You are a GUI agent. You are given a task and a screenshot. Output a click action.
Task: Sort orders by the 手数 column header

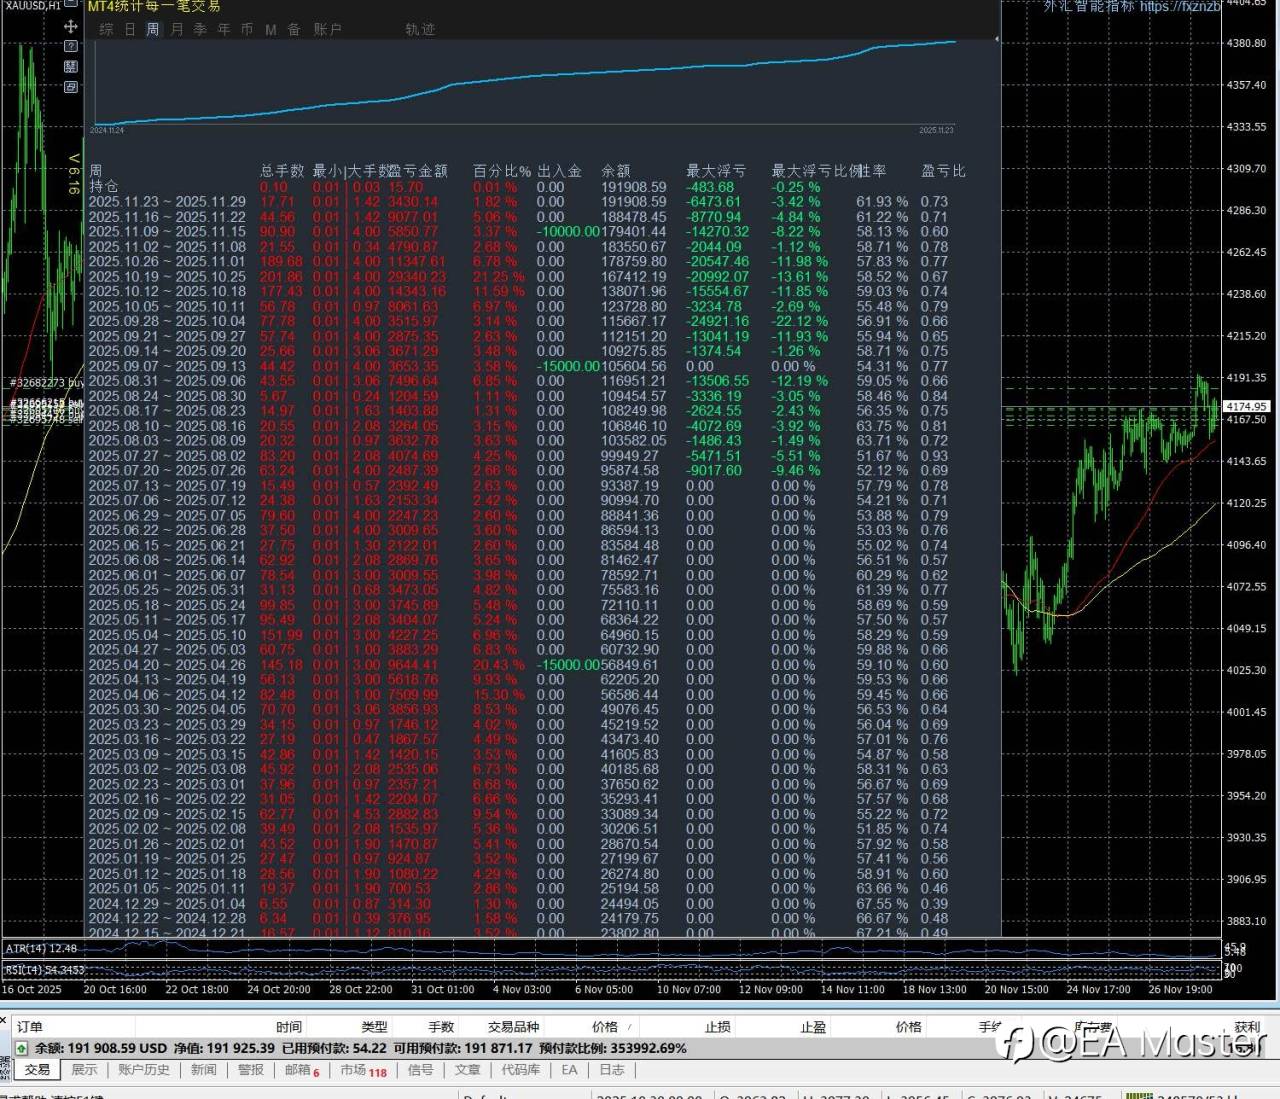point(441,1027)
